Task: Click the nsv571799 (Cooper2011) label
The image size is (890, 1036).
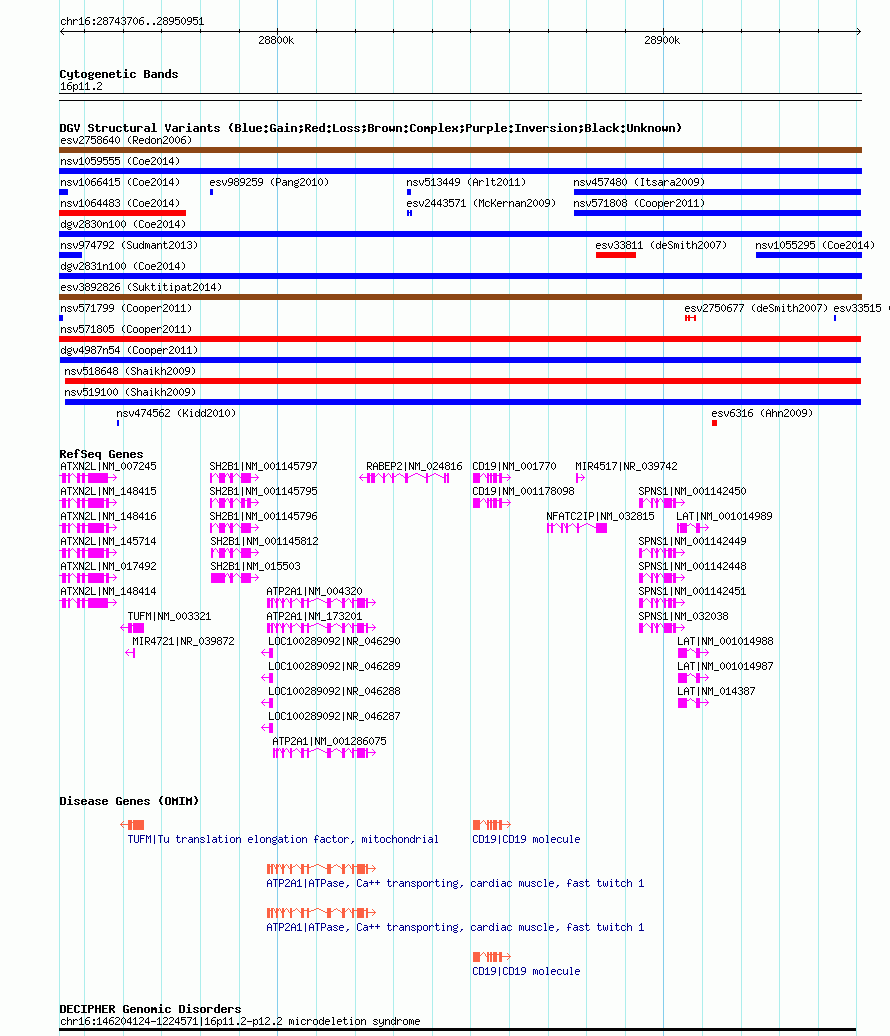Action: (x=126, y=309)
